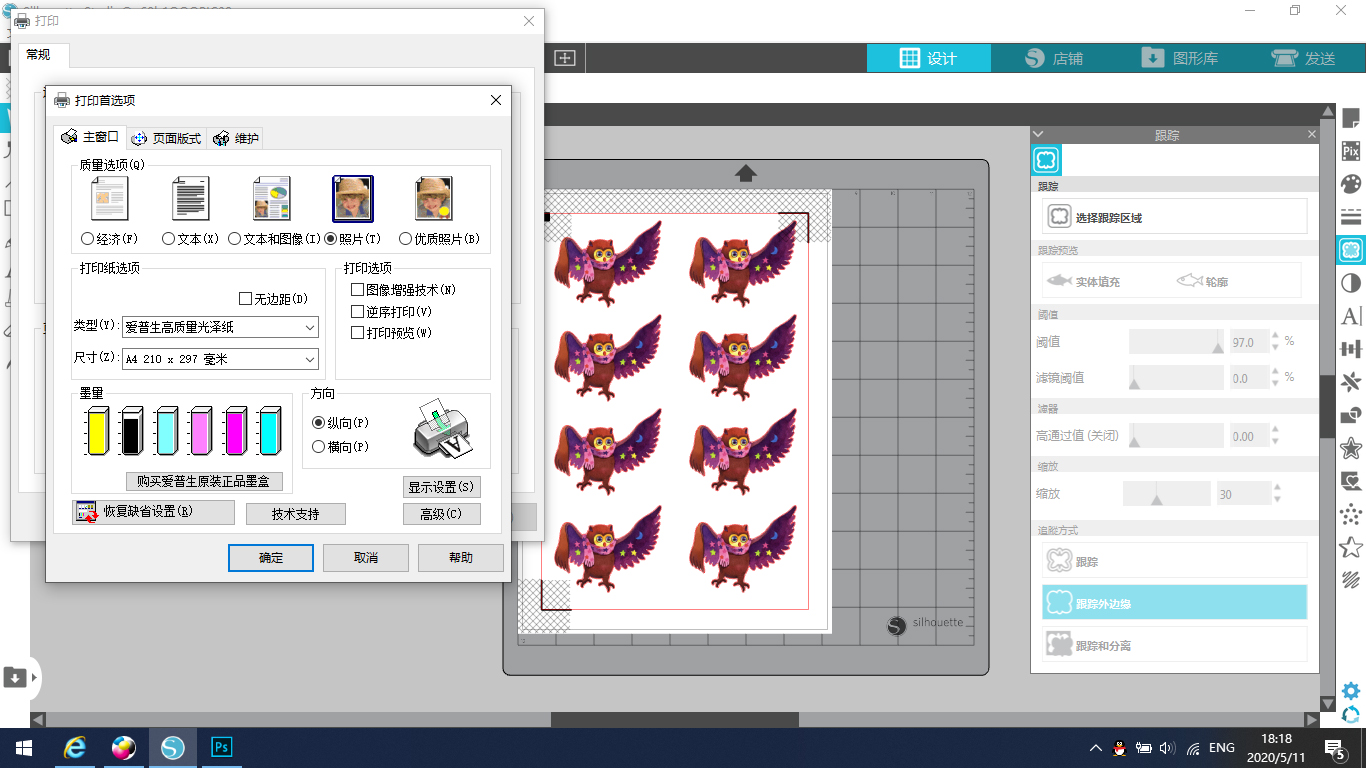Increase the 高通过值 value with stepper
This screenshot has height=768, width=1366.
point(1275,431)
